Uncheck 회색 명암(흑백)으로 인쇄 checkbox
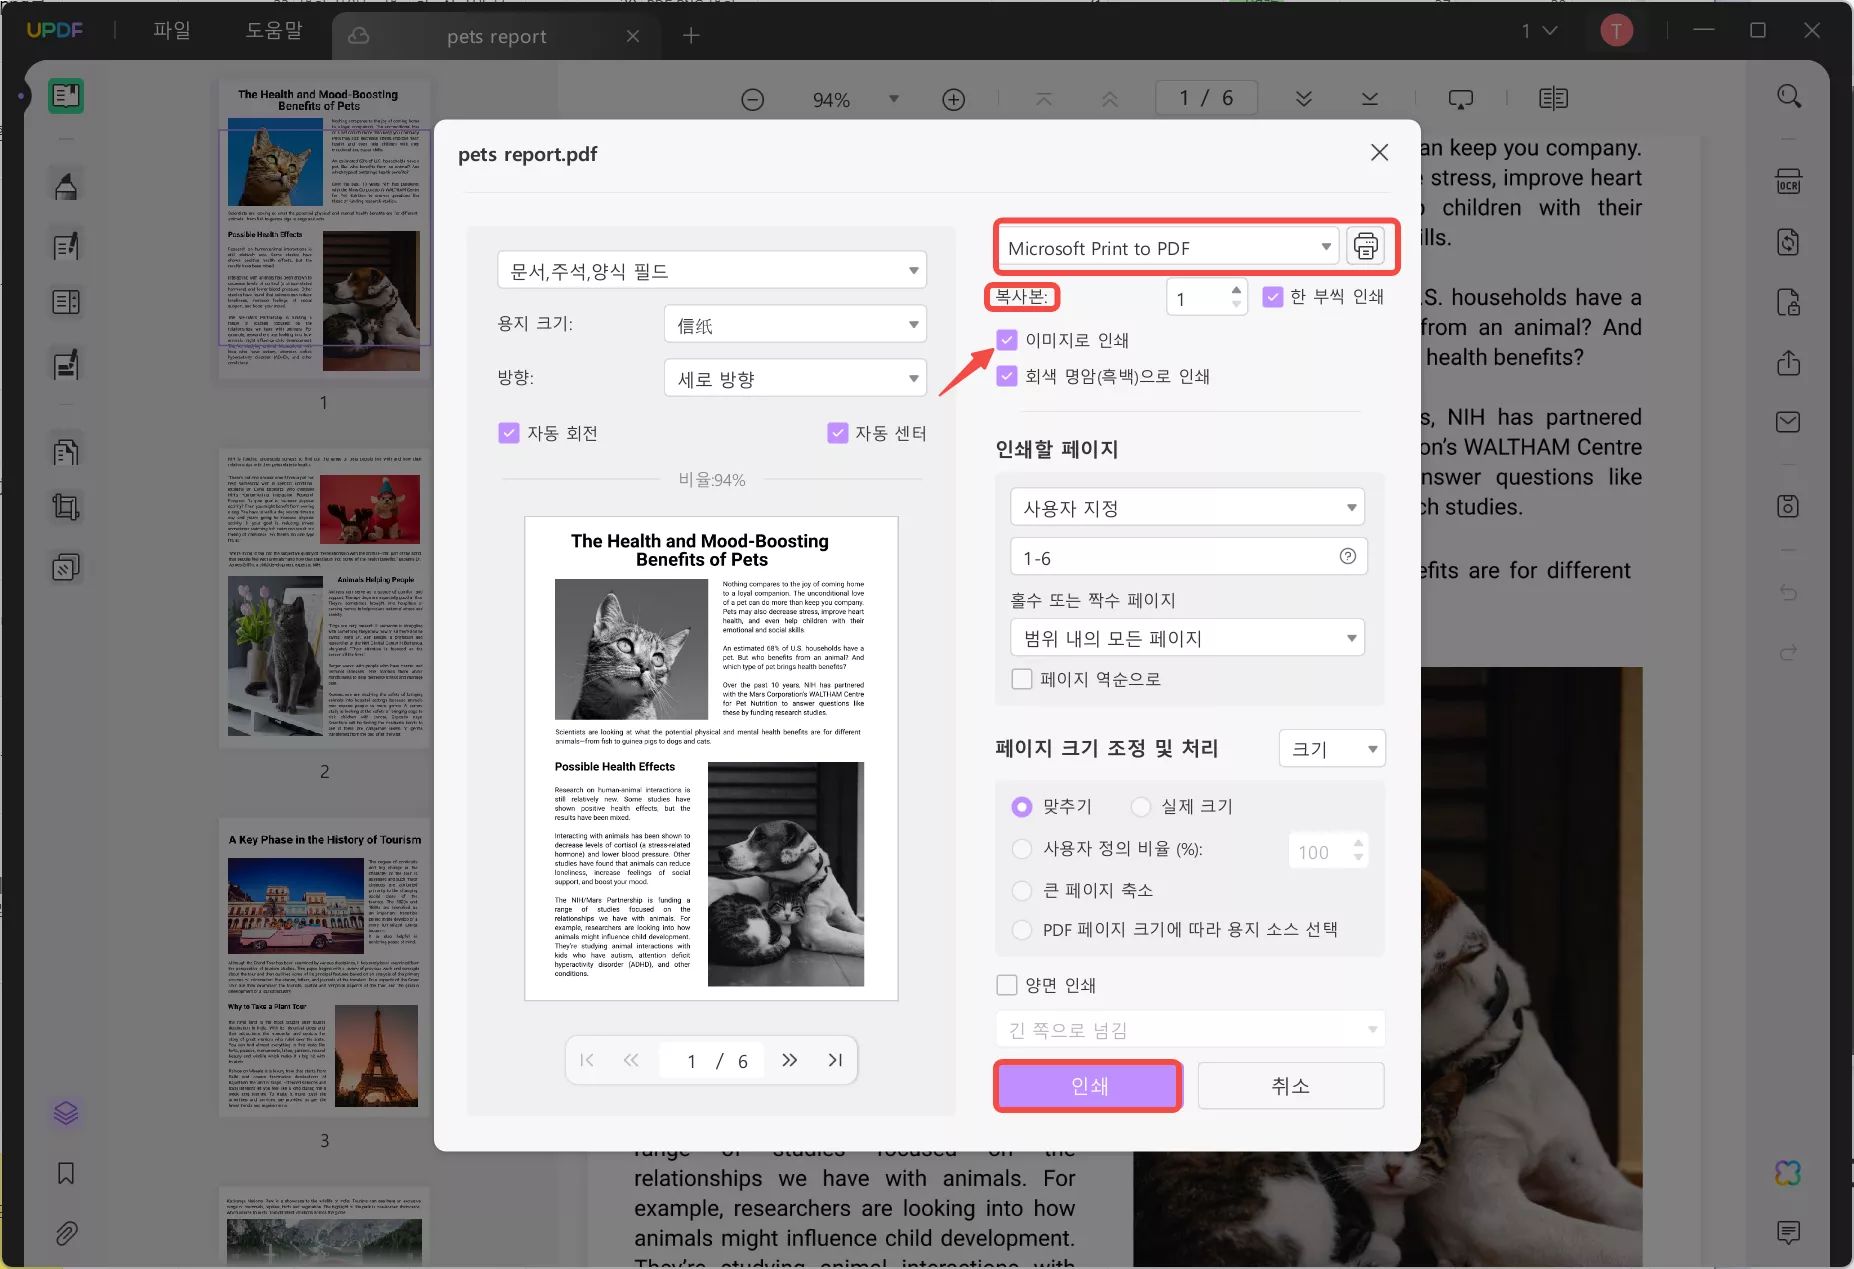Viewport: 1854px width, 1269px height. (x=1007, y=376)
